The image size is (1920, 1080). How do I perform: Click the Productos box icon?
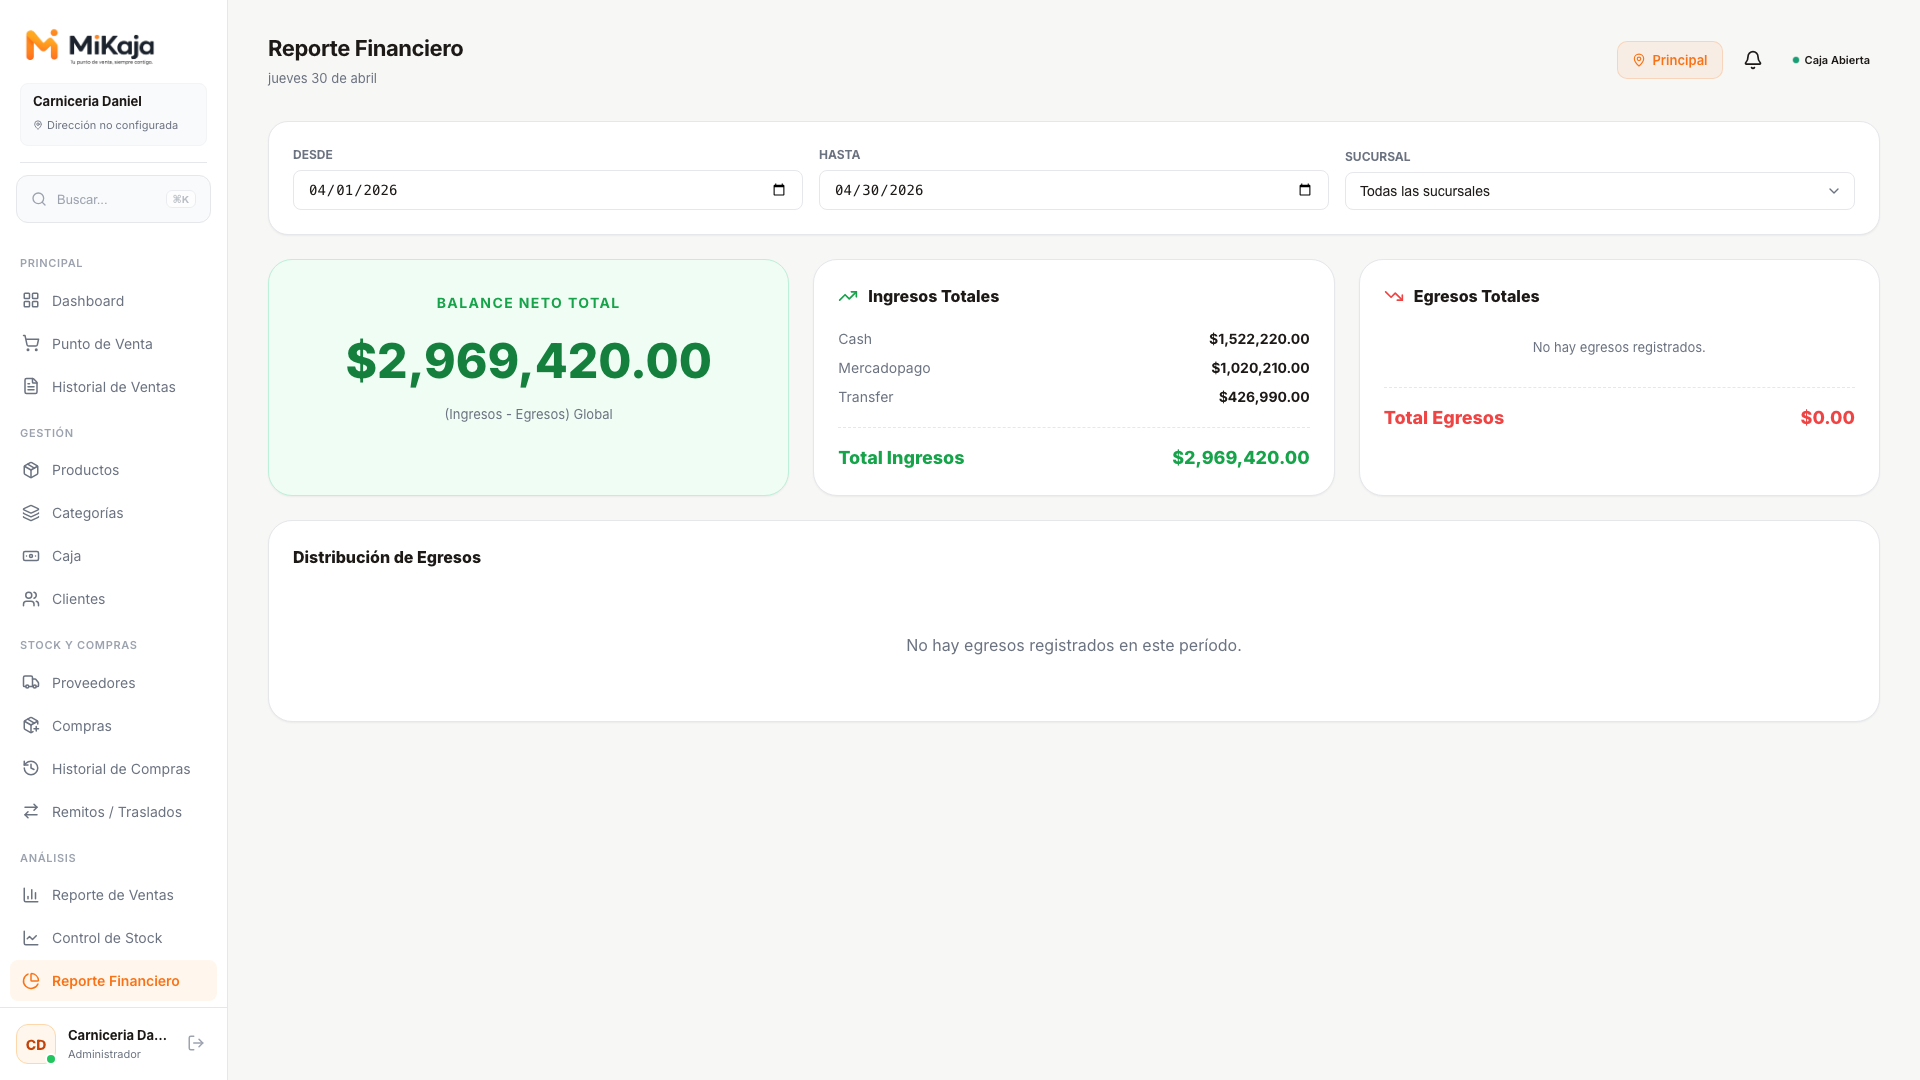pyautogui.click(x=31, y=470)
